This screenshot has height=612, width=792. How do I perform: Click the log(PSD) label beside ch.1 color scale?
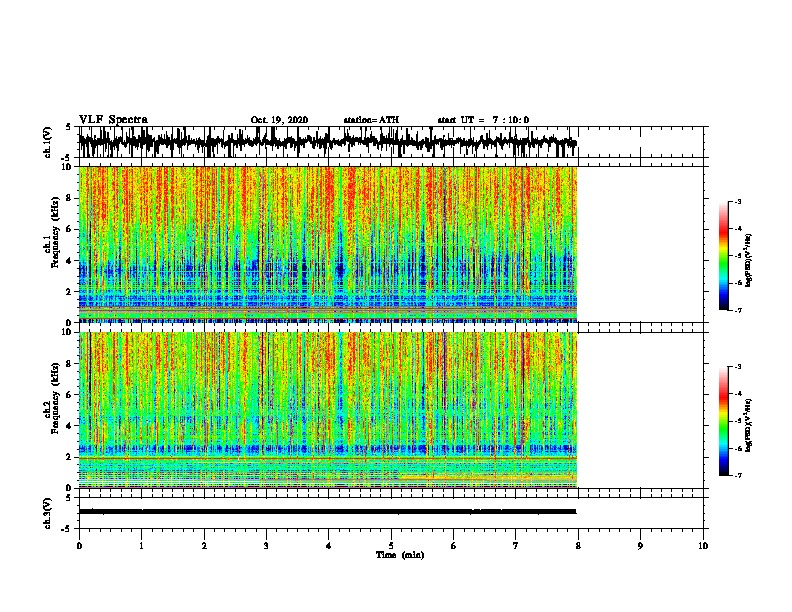pos(749,260)
